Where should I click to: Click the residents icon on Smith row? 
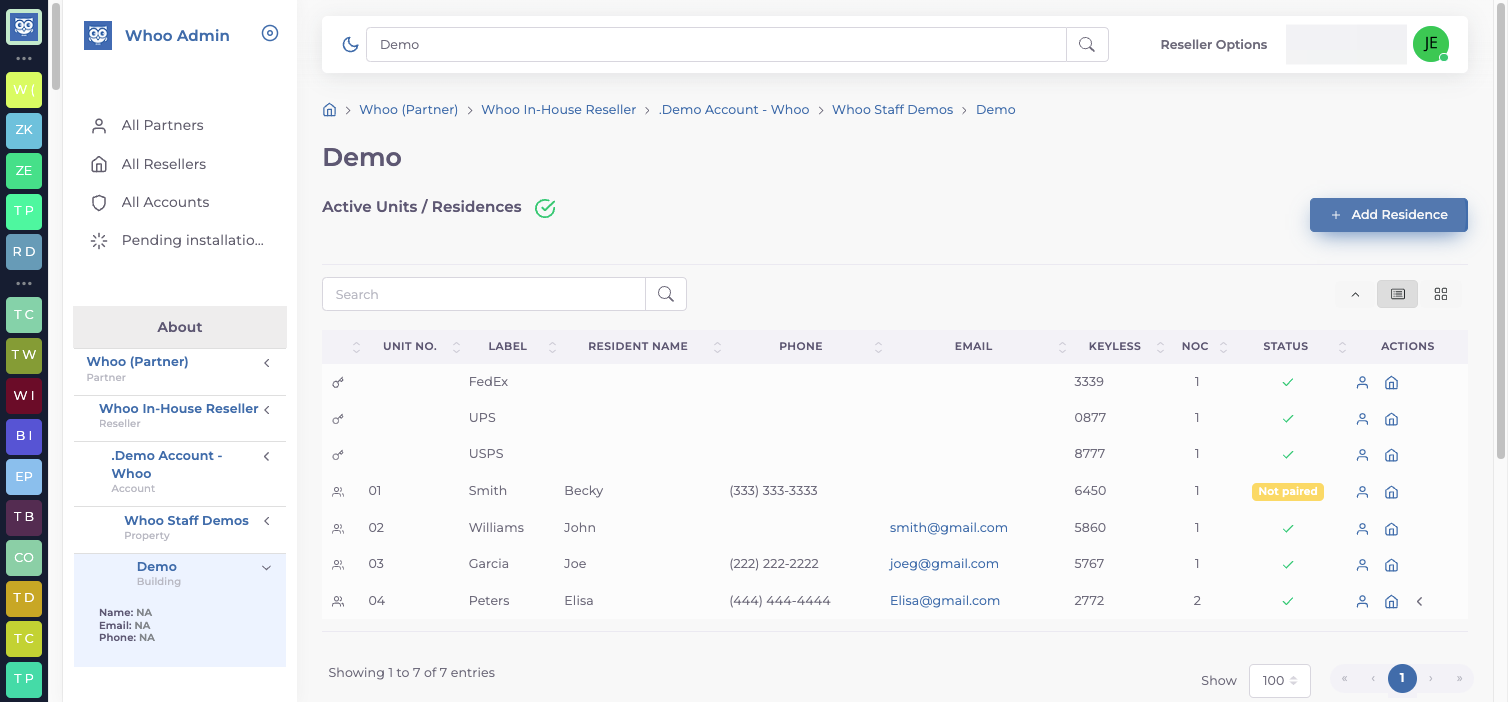338,491
